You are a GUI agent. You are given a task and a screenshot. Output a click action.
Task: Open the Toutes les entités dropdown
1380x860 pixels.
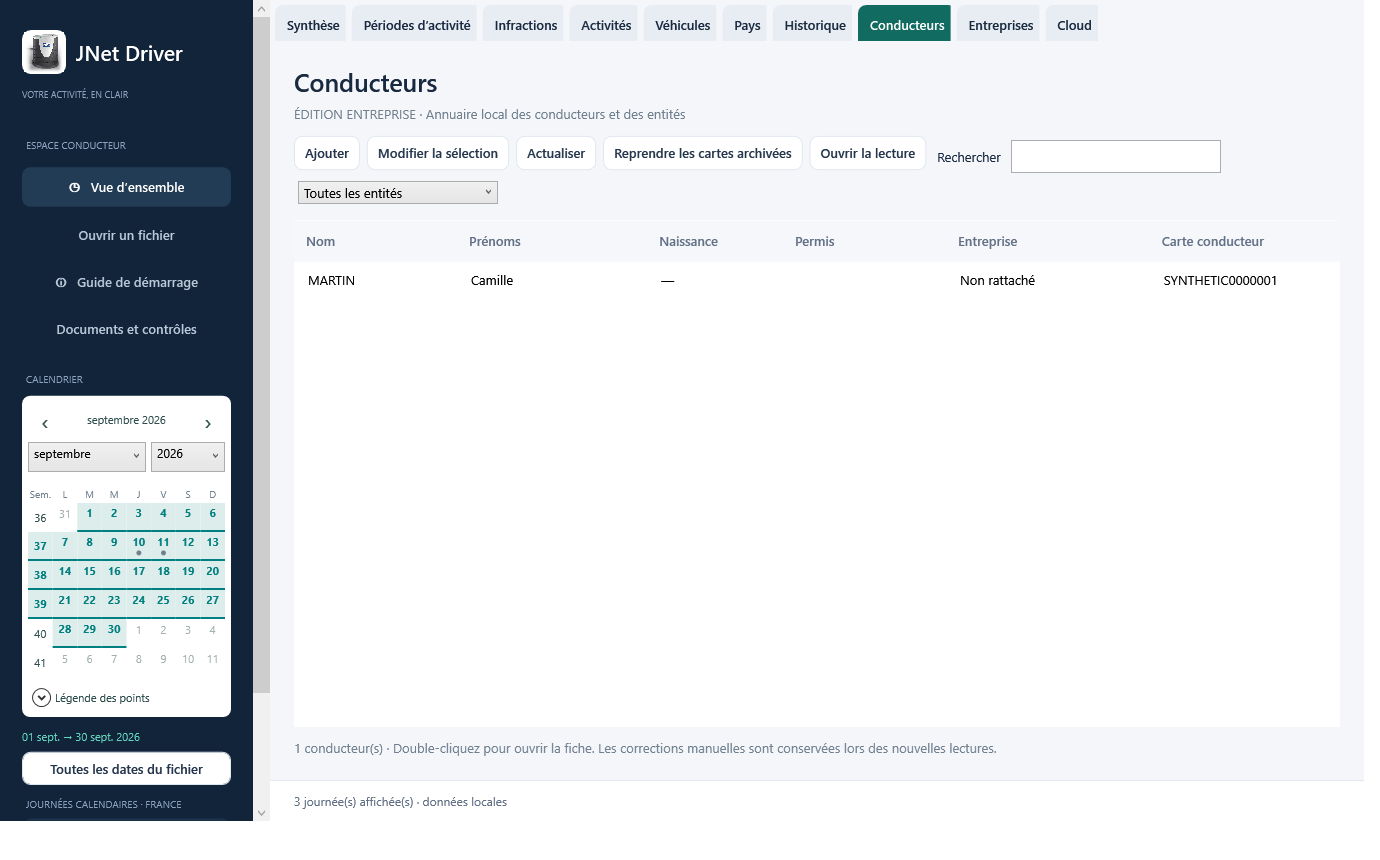398,193
